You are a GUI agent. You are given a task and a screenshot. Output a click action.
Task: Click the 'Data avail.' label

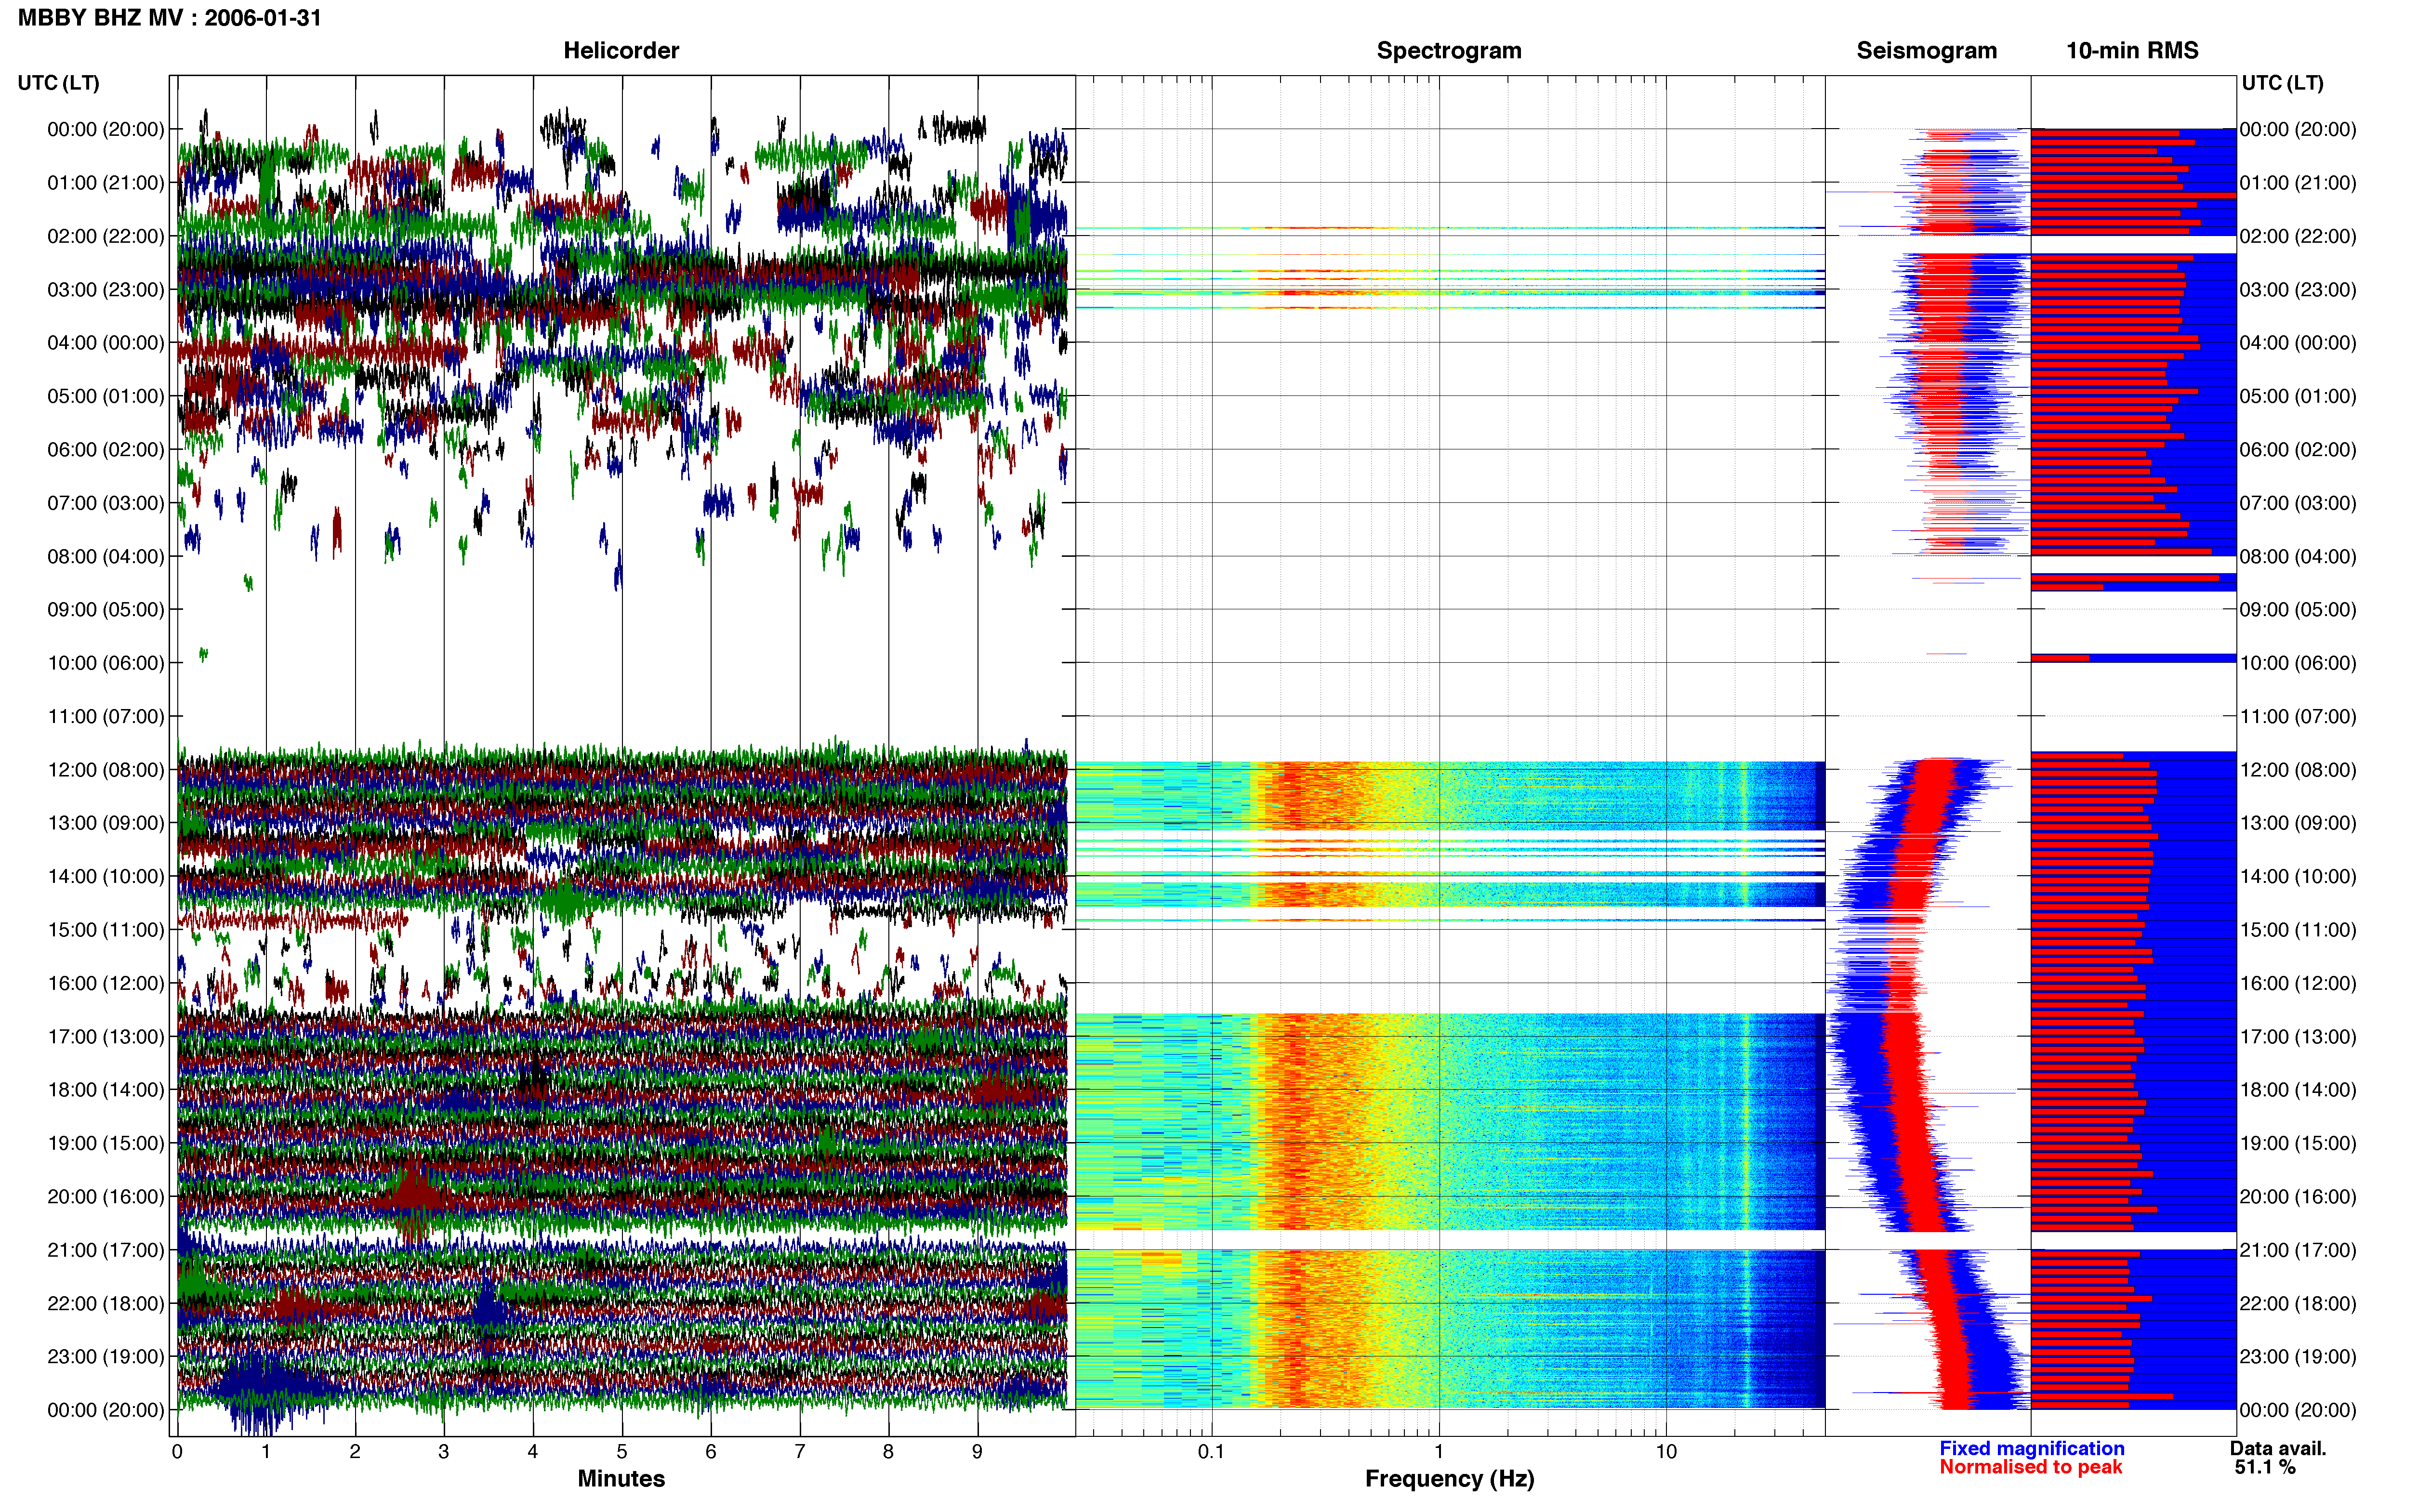click(2278, 1448)
